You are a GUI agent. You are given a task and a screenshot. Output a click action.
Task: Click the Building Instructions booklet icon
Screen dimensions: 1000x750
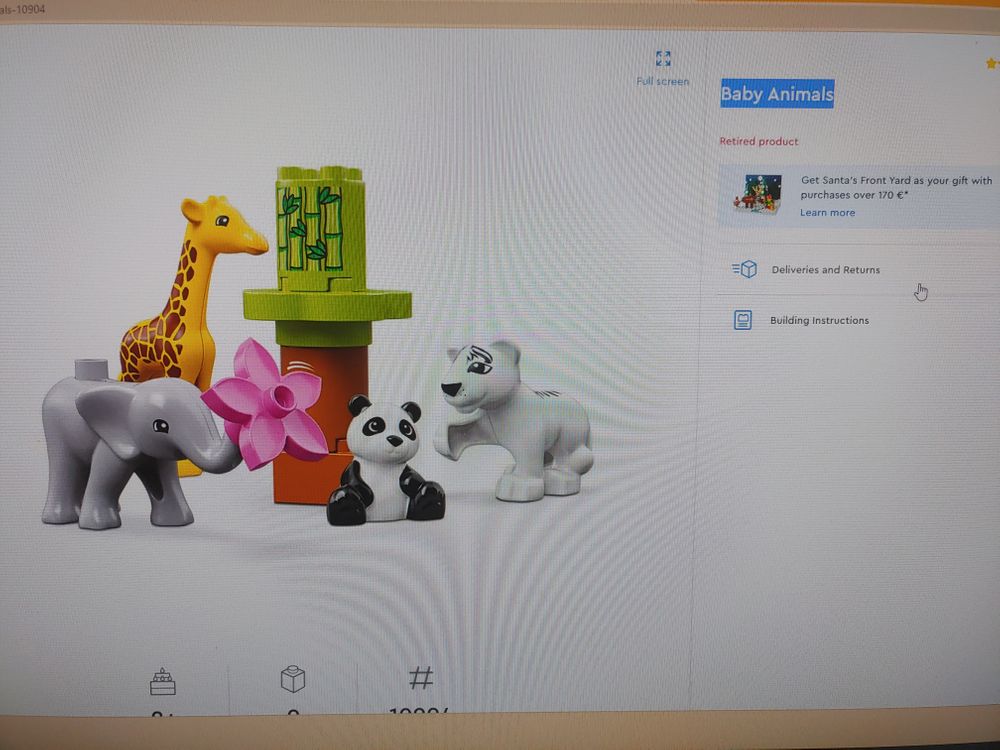(742, 320)
